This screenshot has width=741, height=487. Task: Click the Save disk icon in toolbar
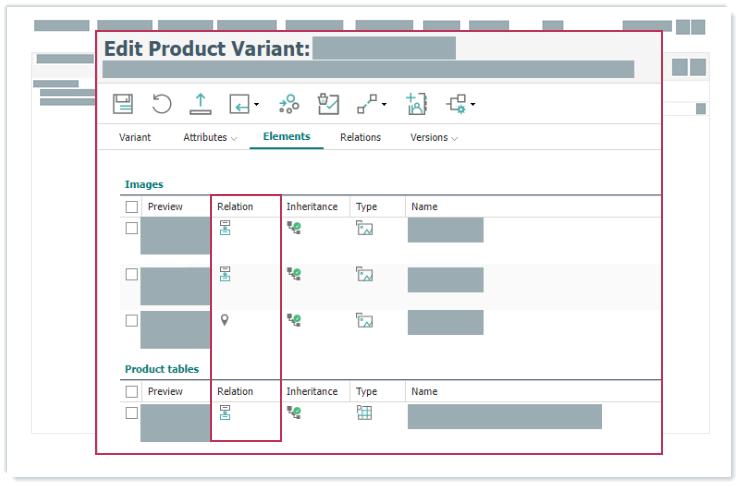coord(123,103)
